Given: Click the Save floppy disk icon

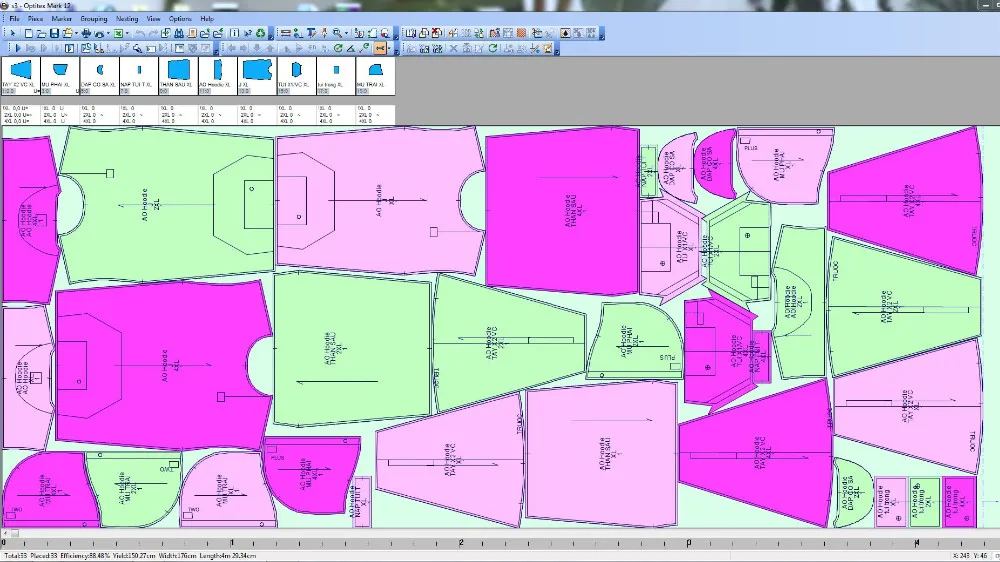Looking at the screenshot, I should click(x=54, y=34).
